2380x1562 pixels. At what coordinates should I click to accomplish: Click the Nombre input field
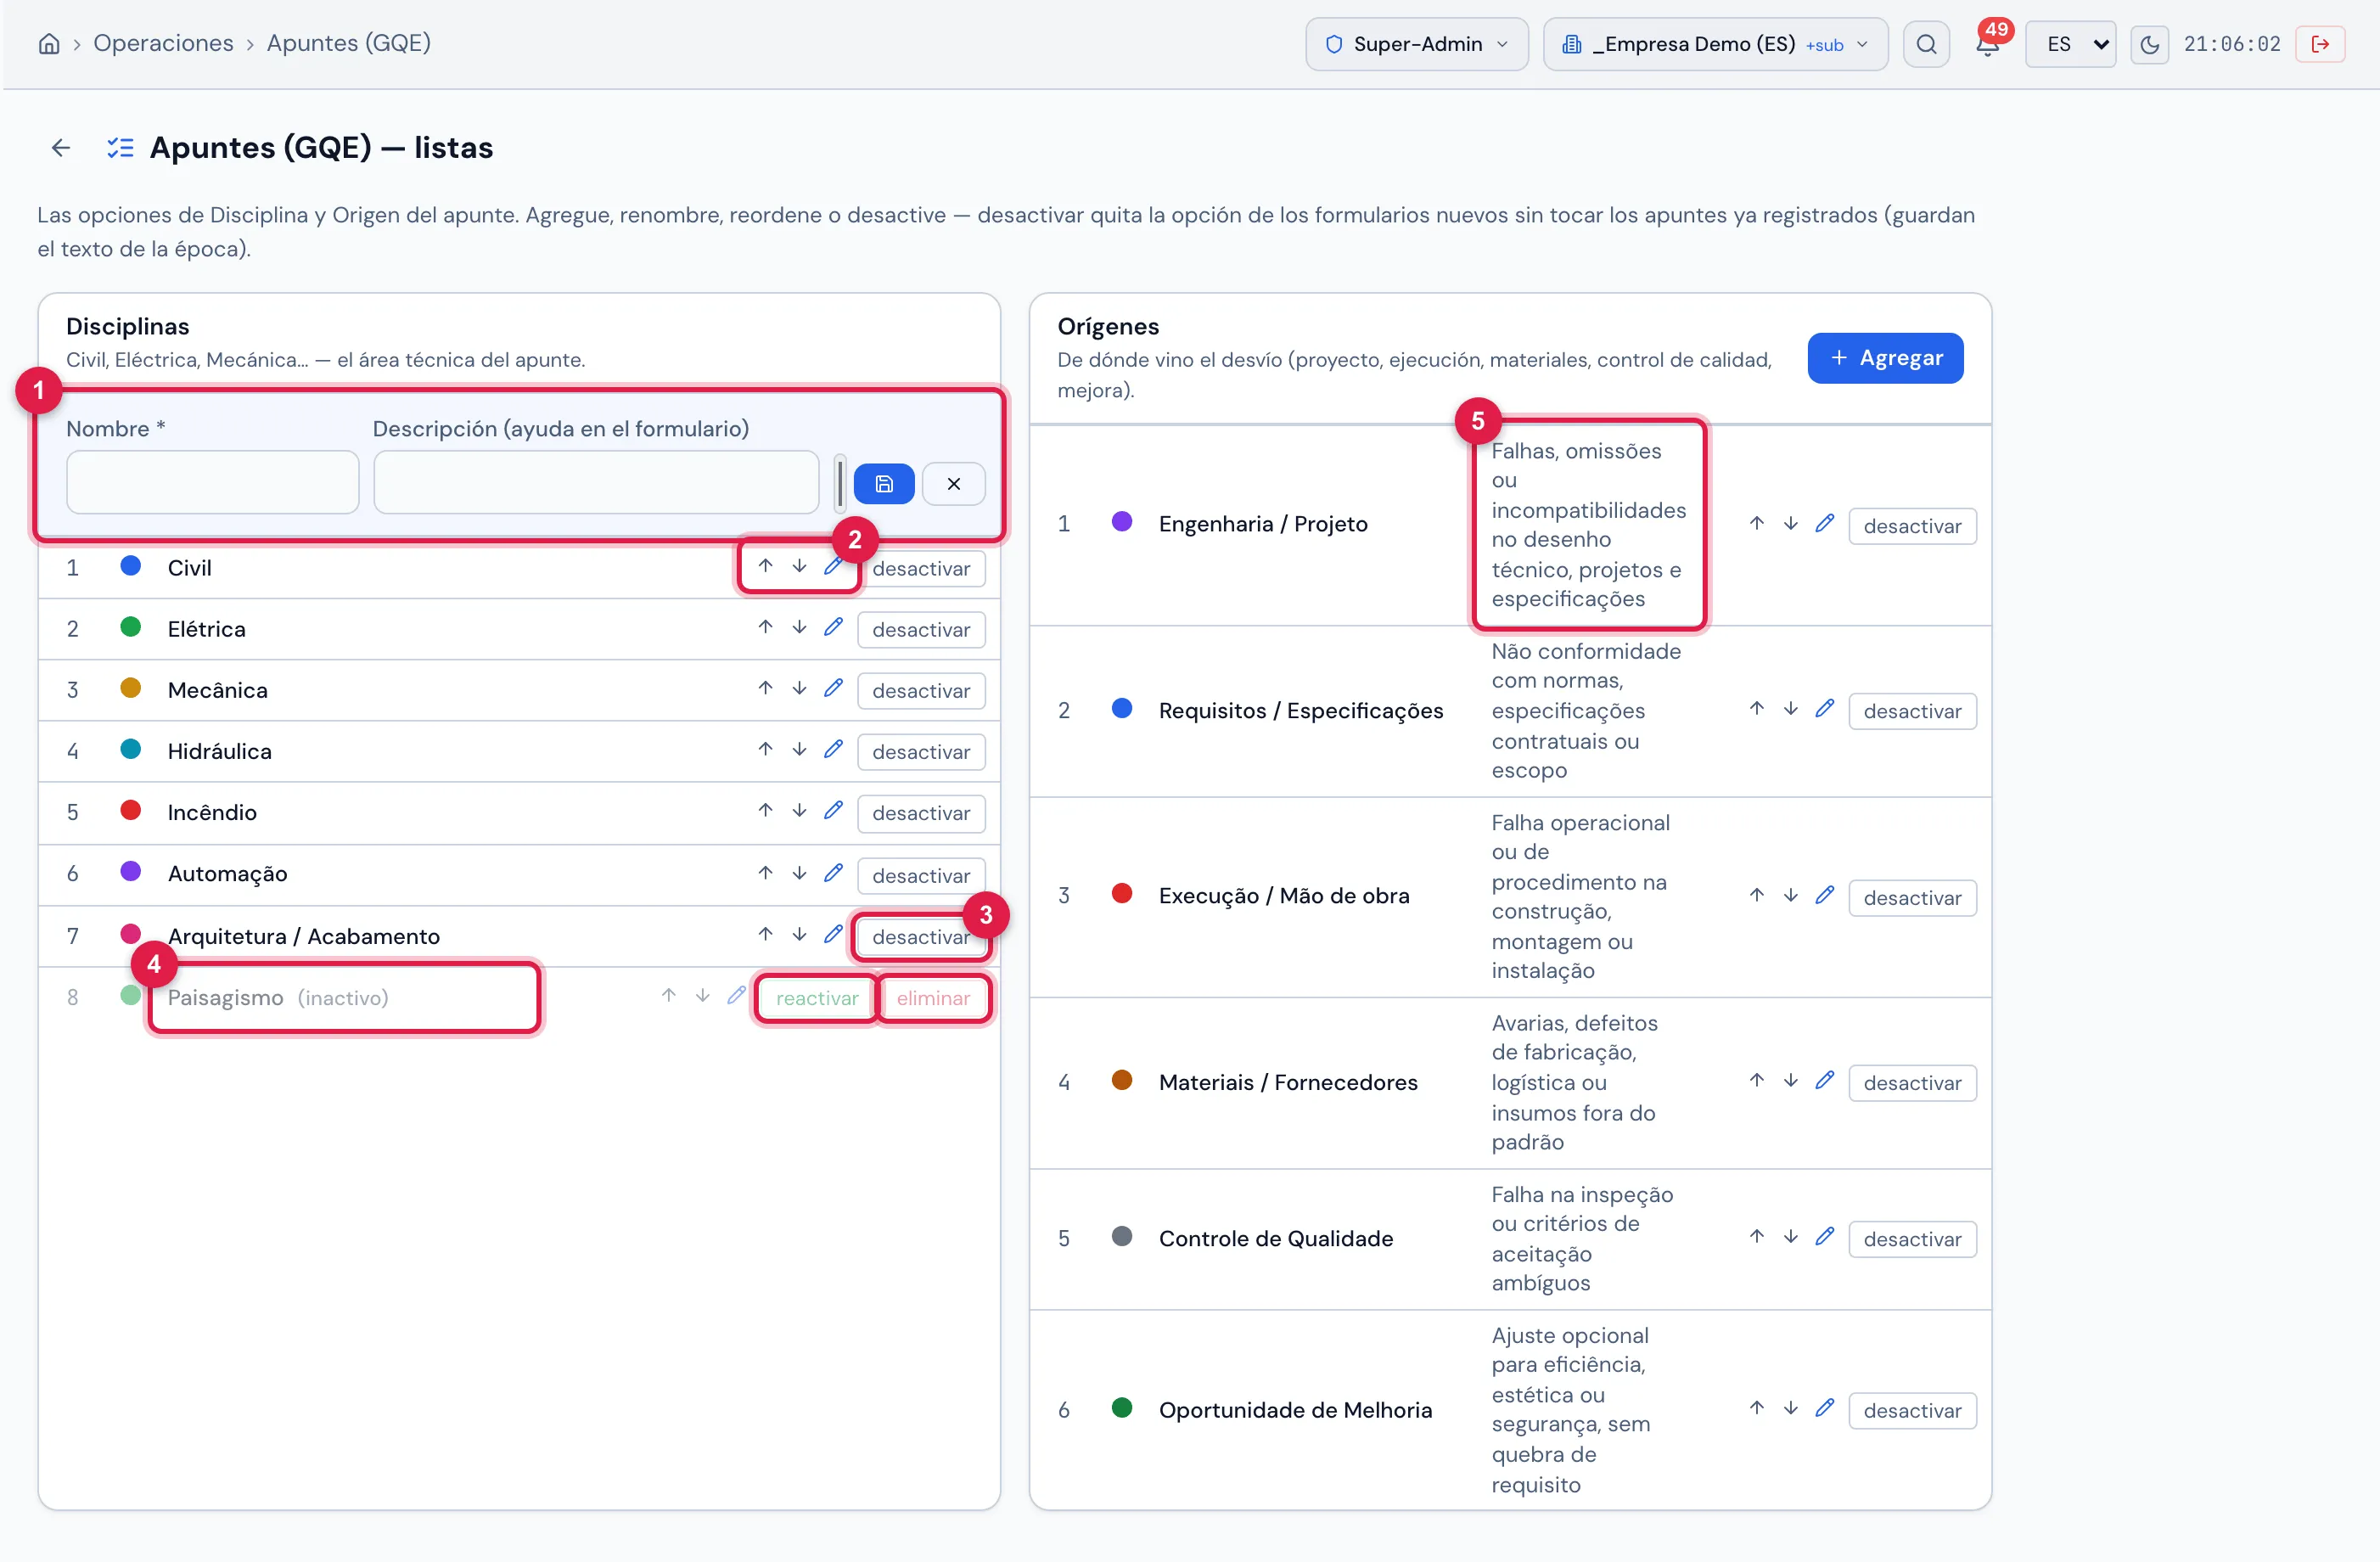tap(213, 482)
